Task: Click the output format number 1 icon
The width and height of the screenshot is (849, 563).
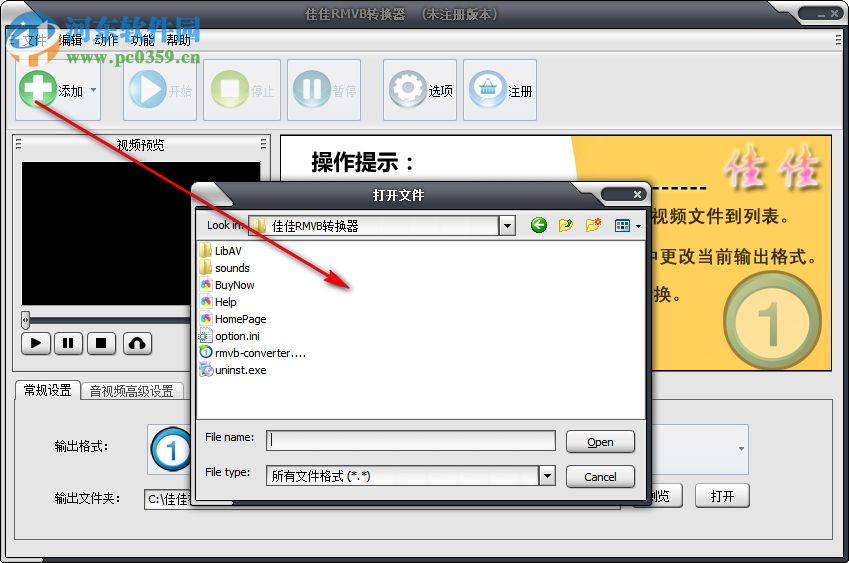Action: pos(171,449)
